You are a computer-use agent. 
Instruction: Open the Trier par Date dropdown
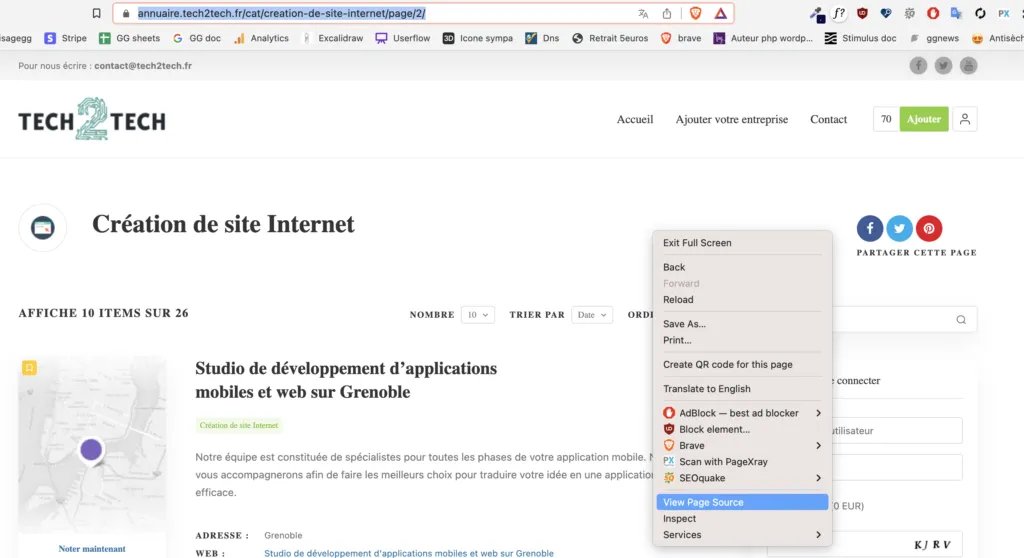coord(592,314)
